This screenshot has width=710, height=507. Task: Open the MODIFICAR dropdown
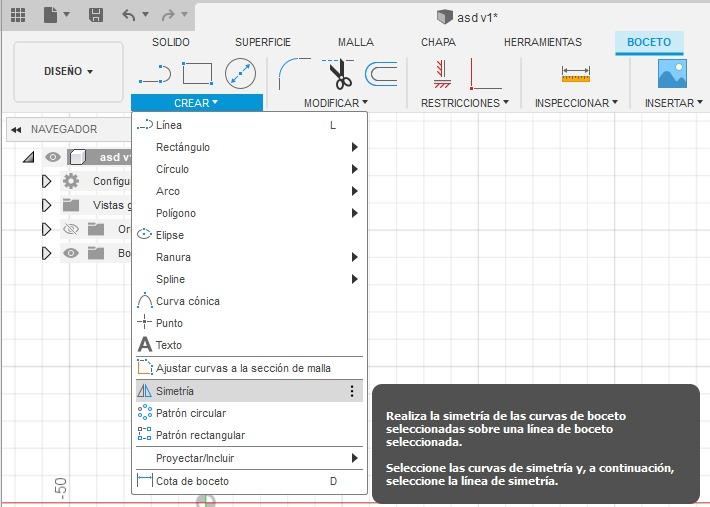click(336, 103)
